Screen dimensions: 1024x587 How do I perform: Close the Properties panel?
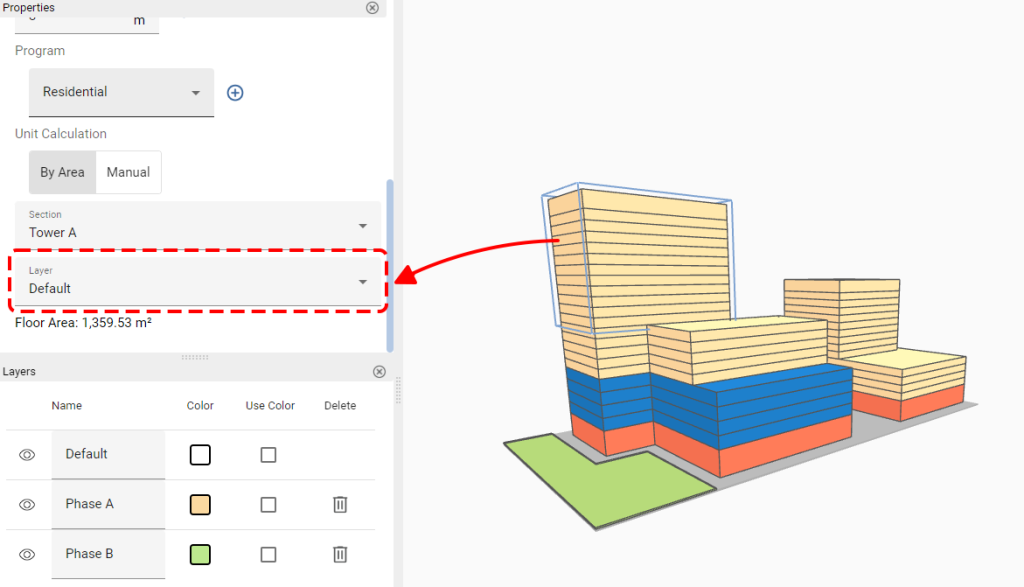click(x=372, y=8)
